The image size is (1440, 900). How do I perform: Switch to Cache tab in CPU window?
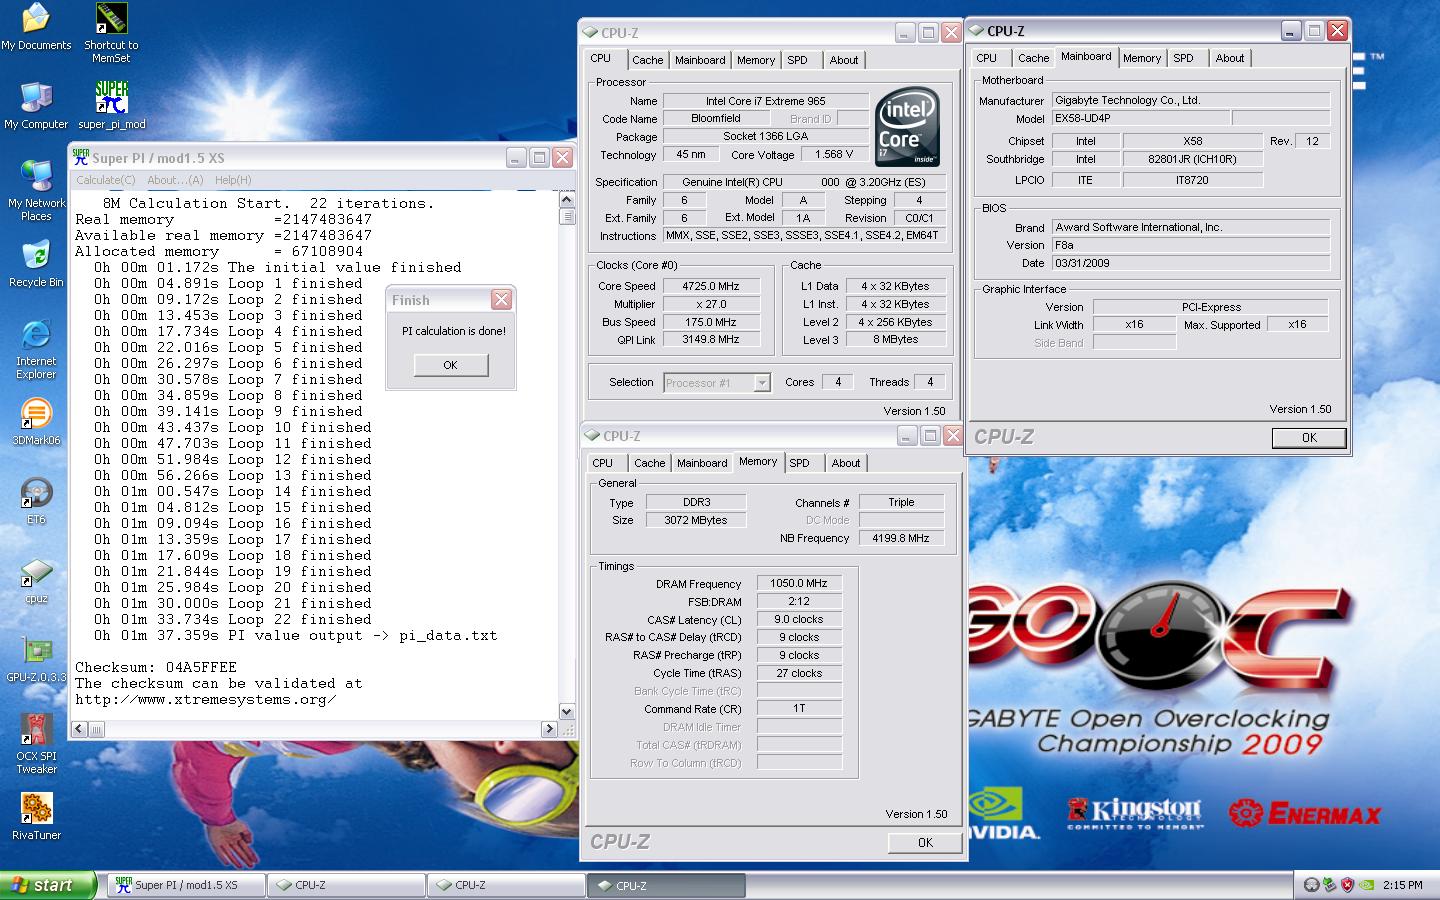click(647, 60)
